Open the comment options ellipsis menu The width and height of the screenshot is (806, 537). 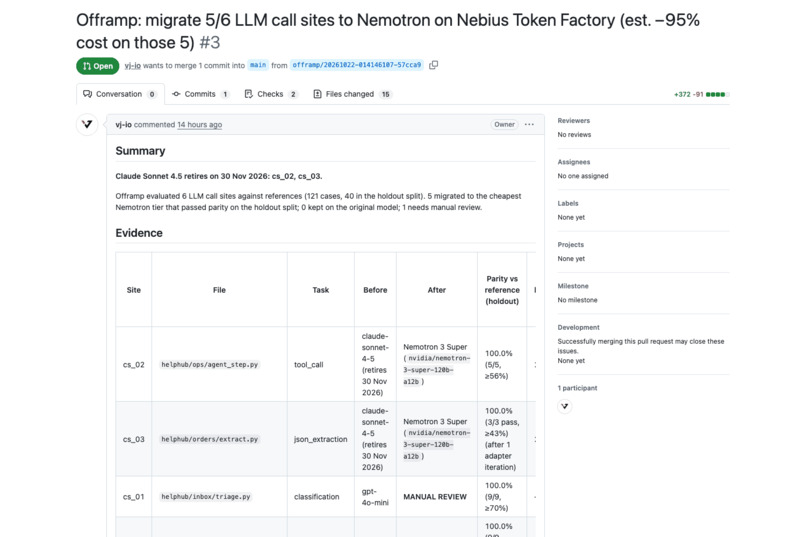point(529,124)
